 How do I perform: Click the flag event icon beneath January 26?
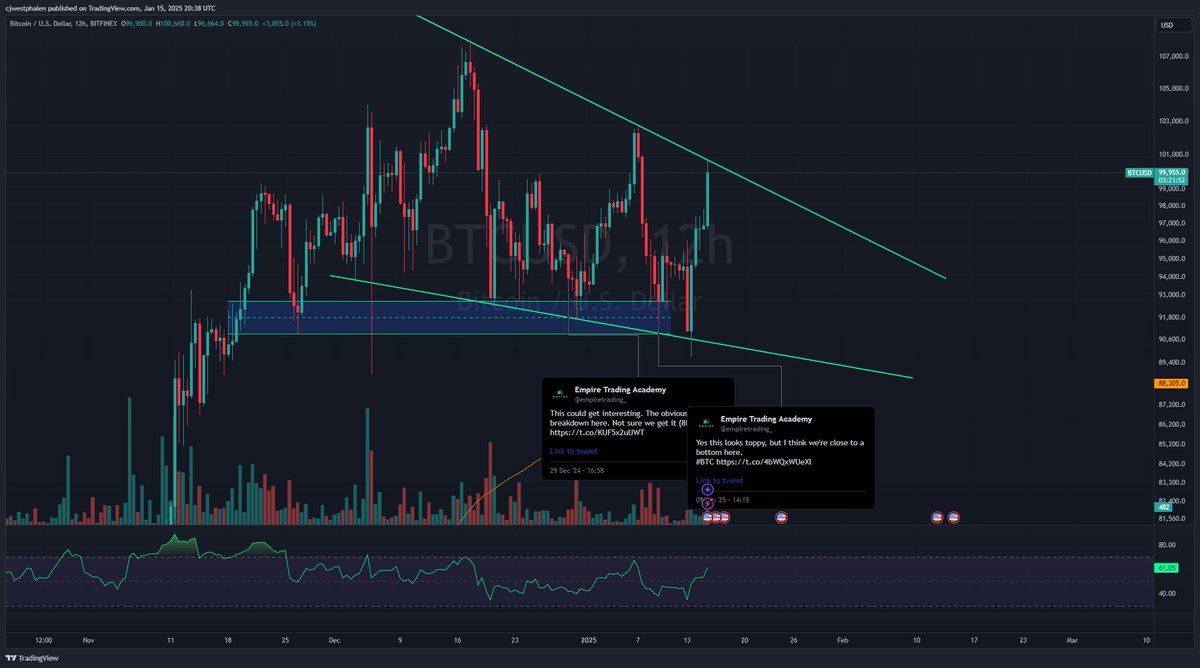click(781, 517)
